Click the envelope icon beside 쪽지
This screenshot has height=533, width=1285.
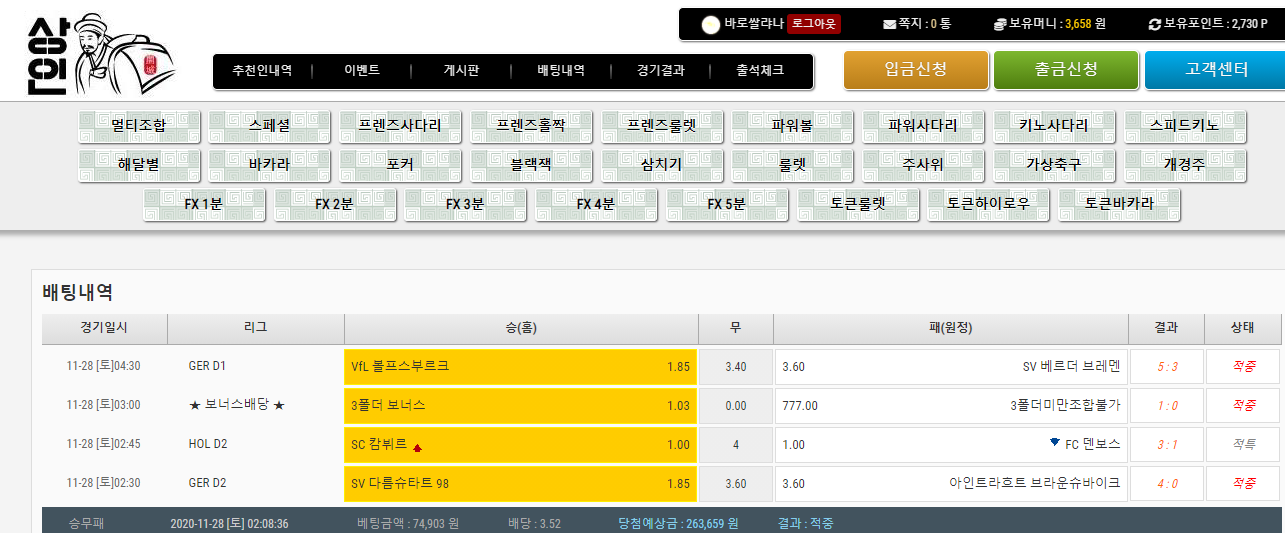[889, 24]
